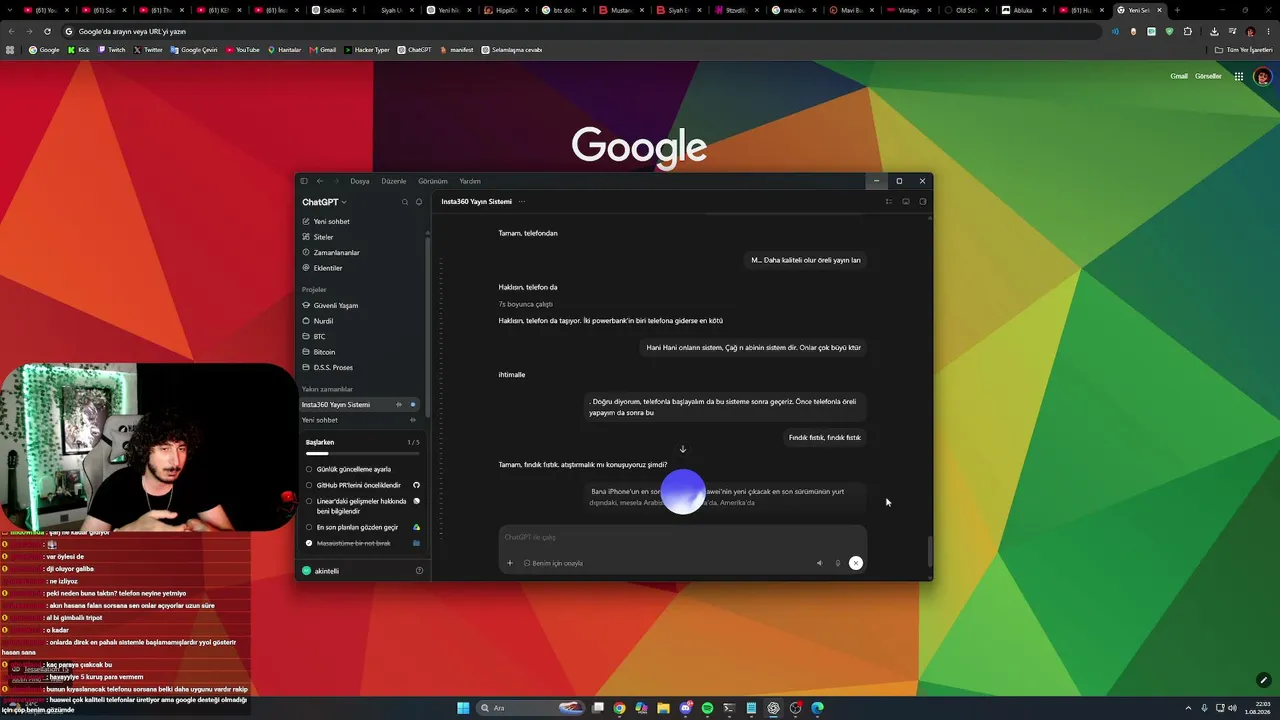Open Chrome extensions puzzle icon
The width and height of the screenshot is (1280, 720).
click(1188, 31)
